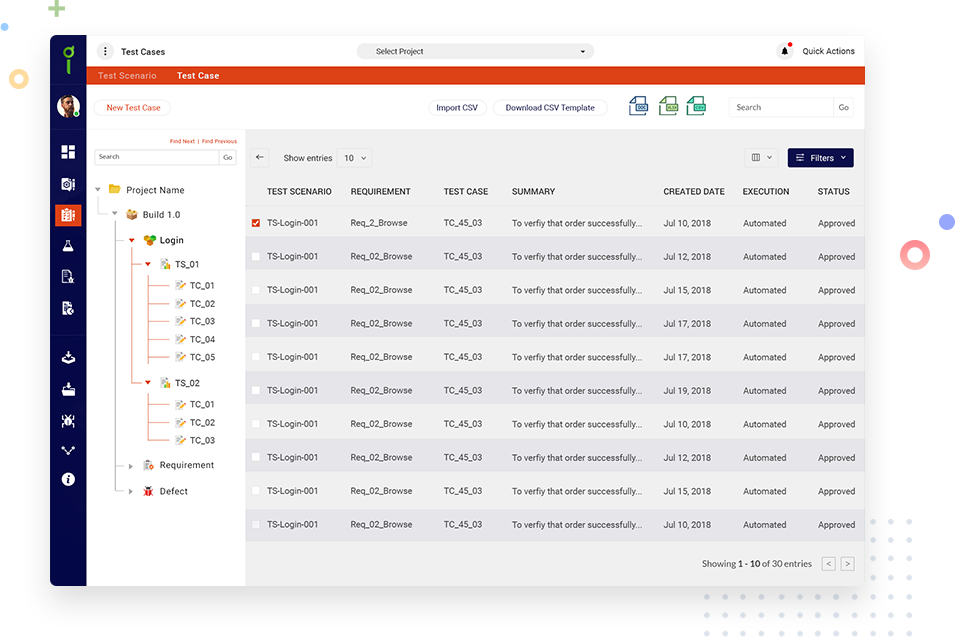Screen dimensions: 955x637
Task: Click the Find Previous link
Action: [219, 141]
